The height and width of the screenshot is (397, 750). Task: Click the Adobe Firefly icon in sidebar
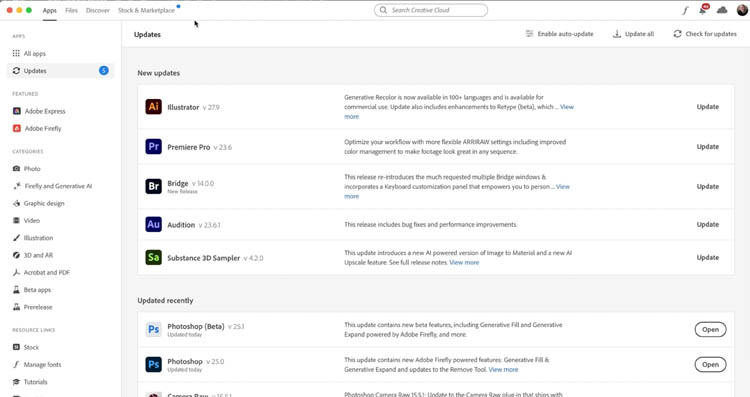17,128
